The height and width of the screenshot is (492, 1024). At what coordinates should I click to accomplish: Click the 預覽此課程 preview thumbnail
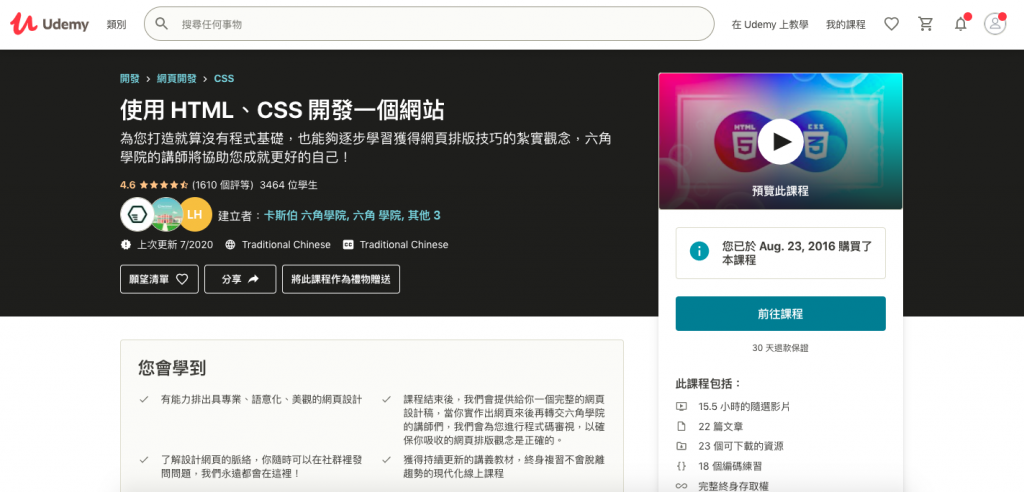click(x=780, y=141)
